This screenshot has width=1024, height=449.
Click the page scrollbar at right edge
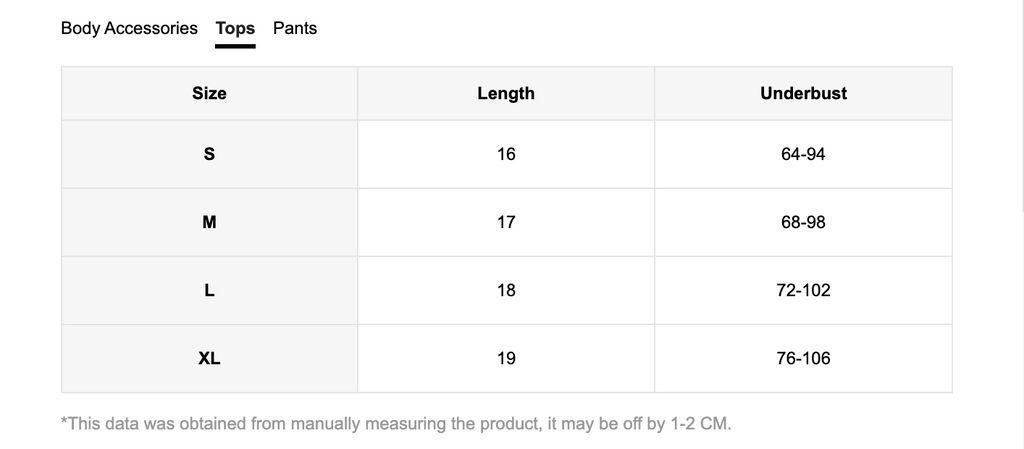(x=1022, y=104)
